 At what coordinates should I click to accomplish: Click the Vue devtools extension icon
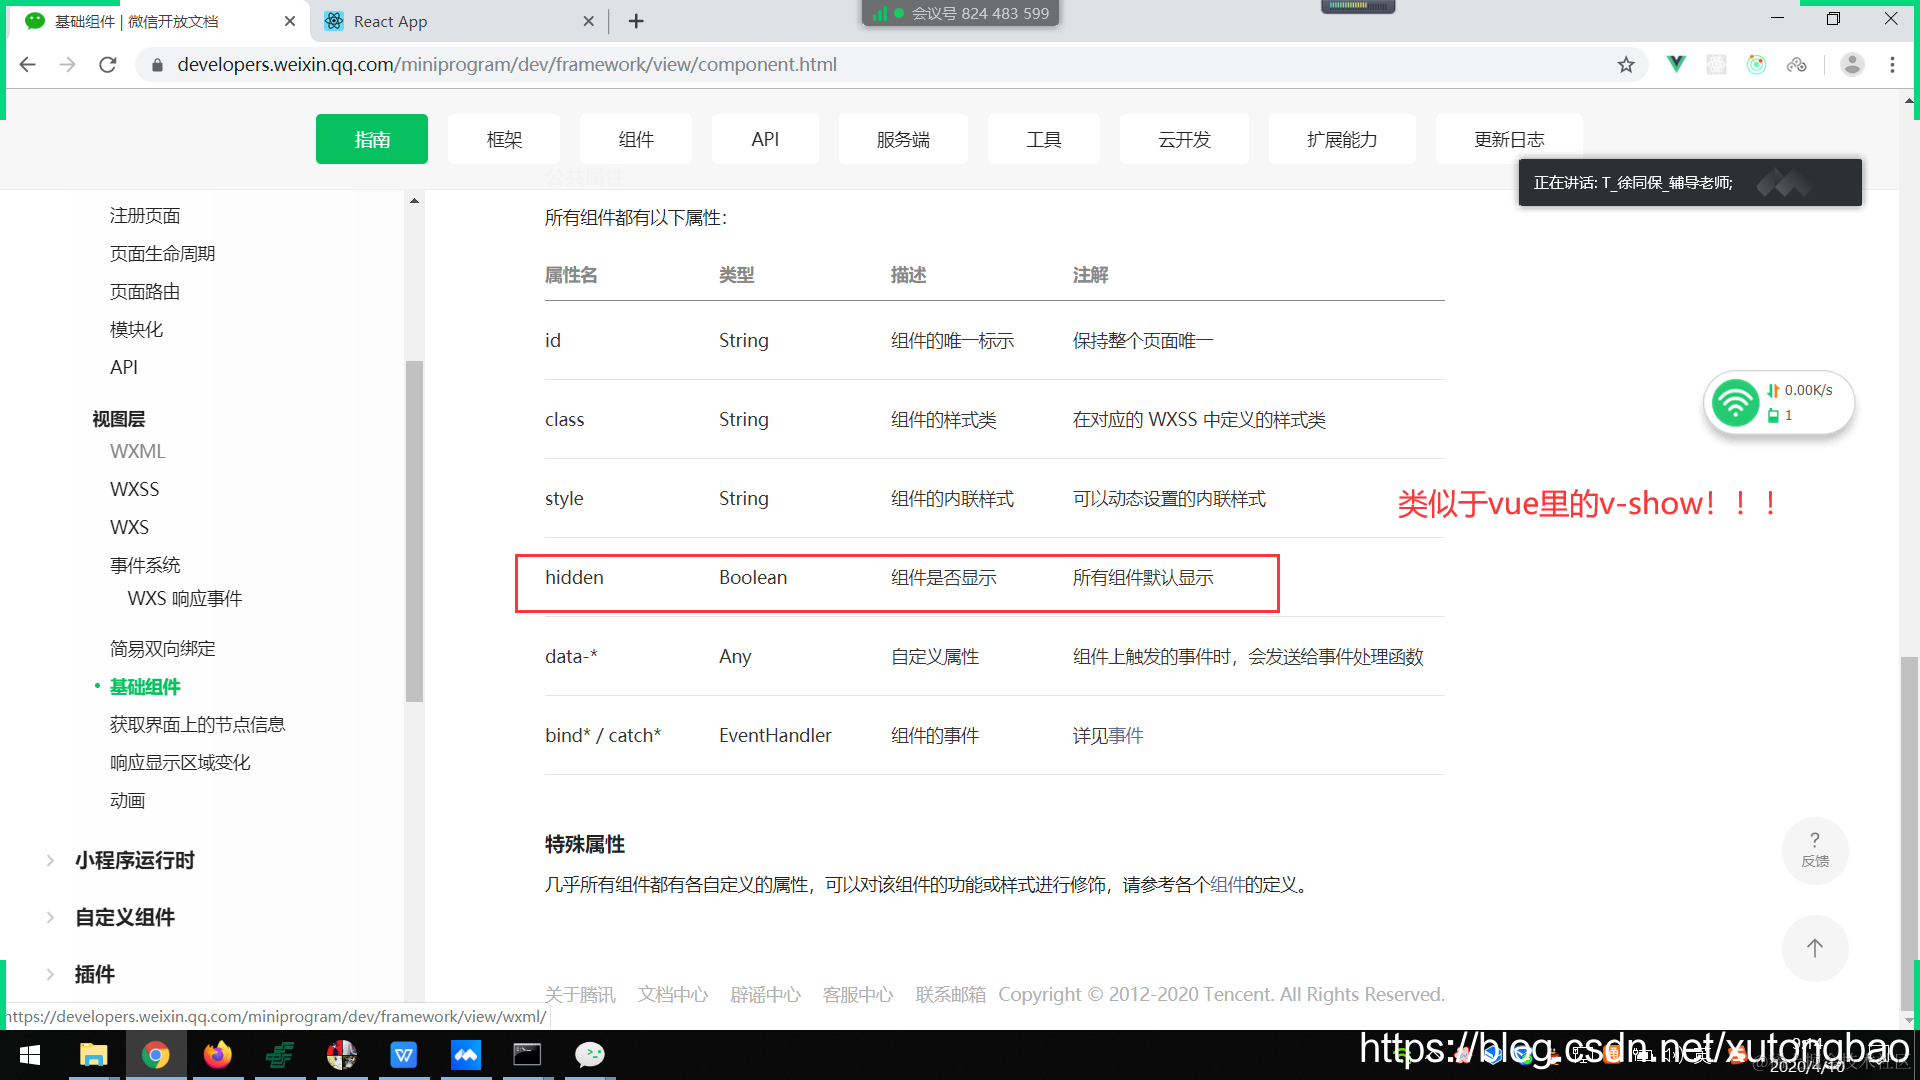[x=1676, y=65]
